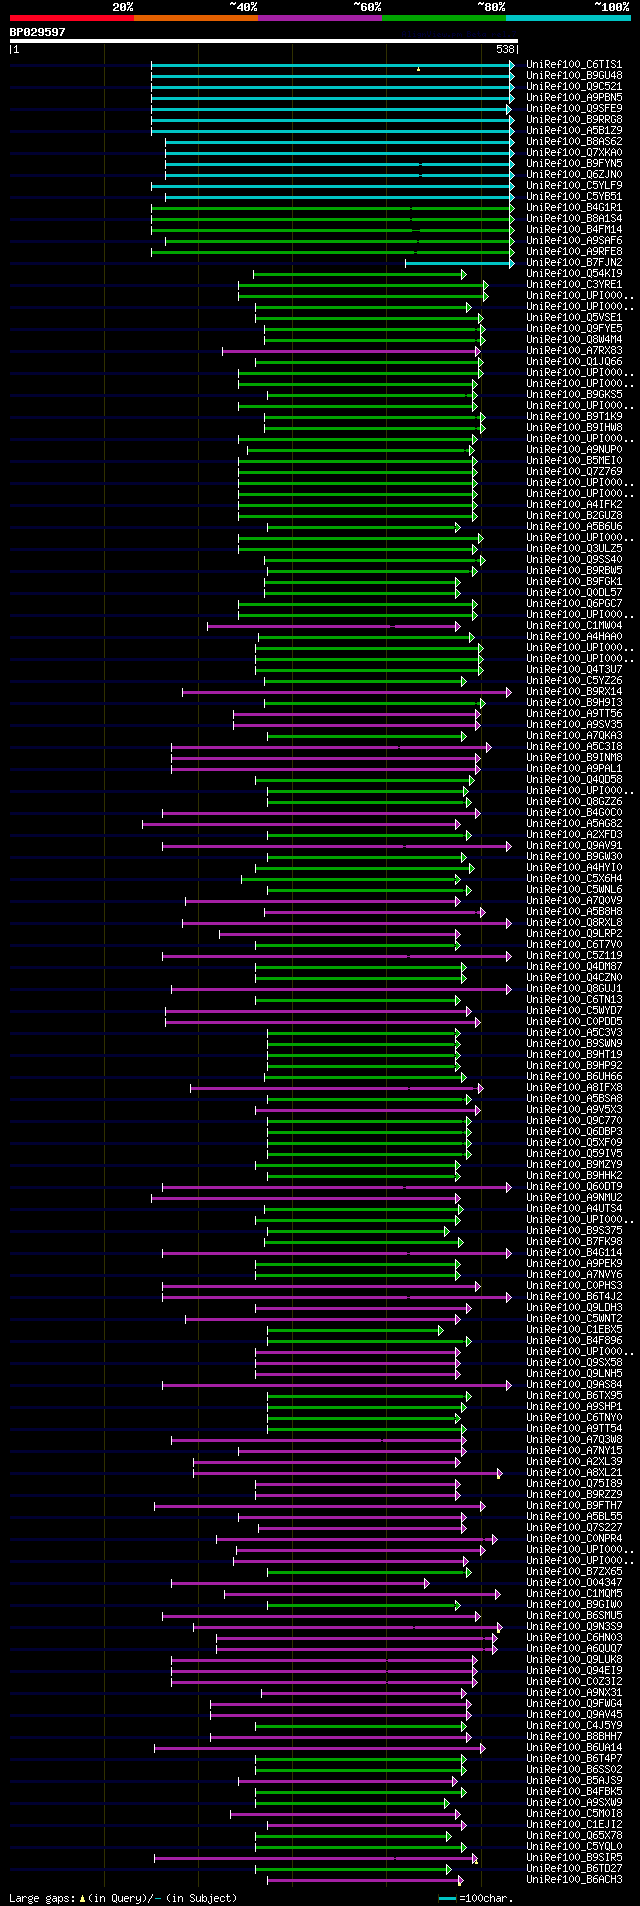Select the label UniRef100_B2GUZ8
The width and height of the screenshot is (640, 1906).
(574, 516)
